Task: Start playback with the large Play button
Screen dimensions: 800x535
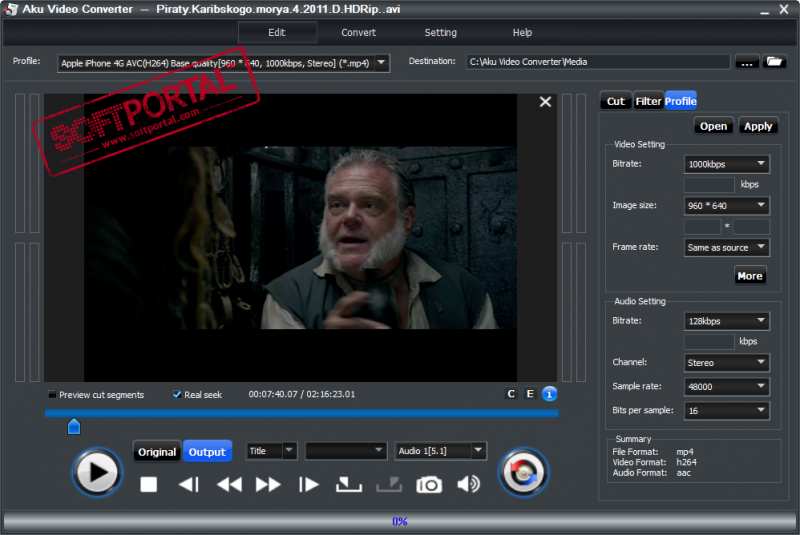Action: pos(97,472)
